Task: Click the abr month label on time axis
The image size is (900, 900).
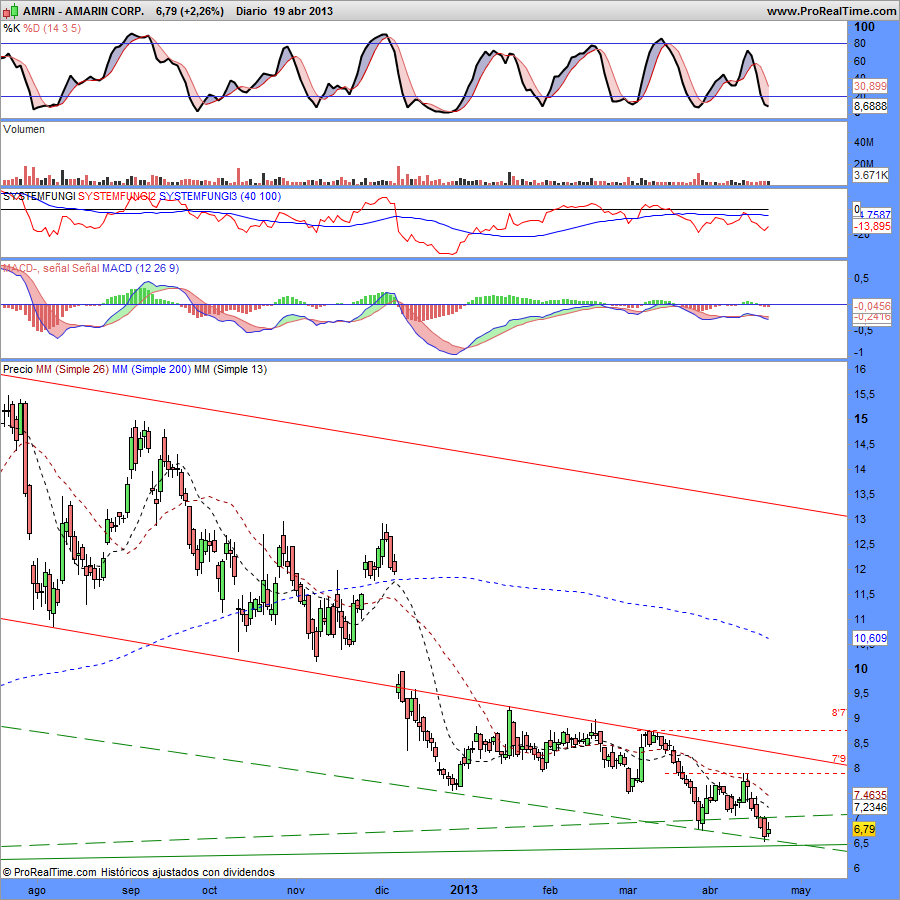Action: [710, 891]
